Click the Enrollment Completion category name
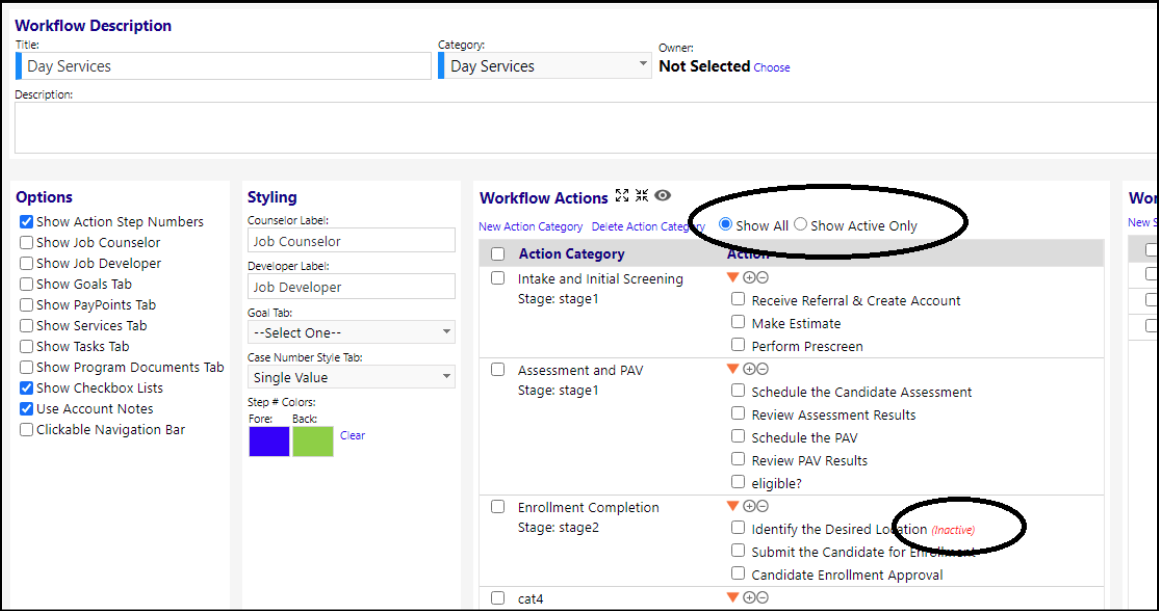Screen dimensions: 1159x611 coord(588,508)
